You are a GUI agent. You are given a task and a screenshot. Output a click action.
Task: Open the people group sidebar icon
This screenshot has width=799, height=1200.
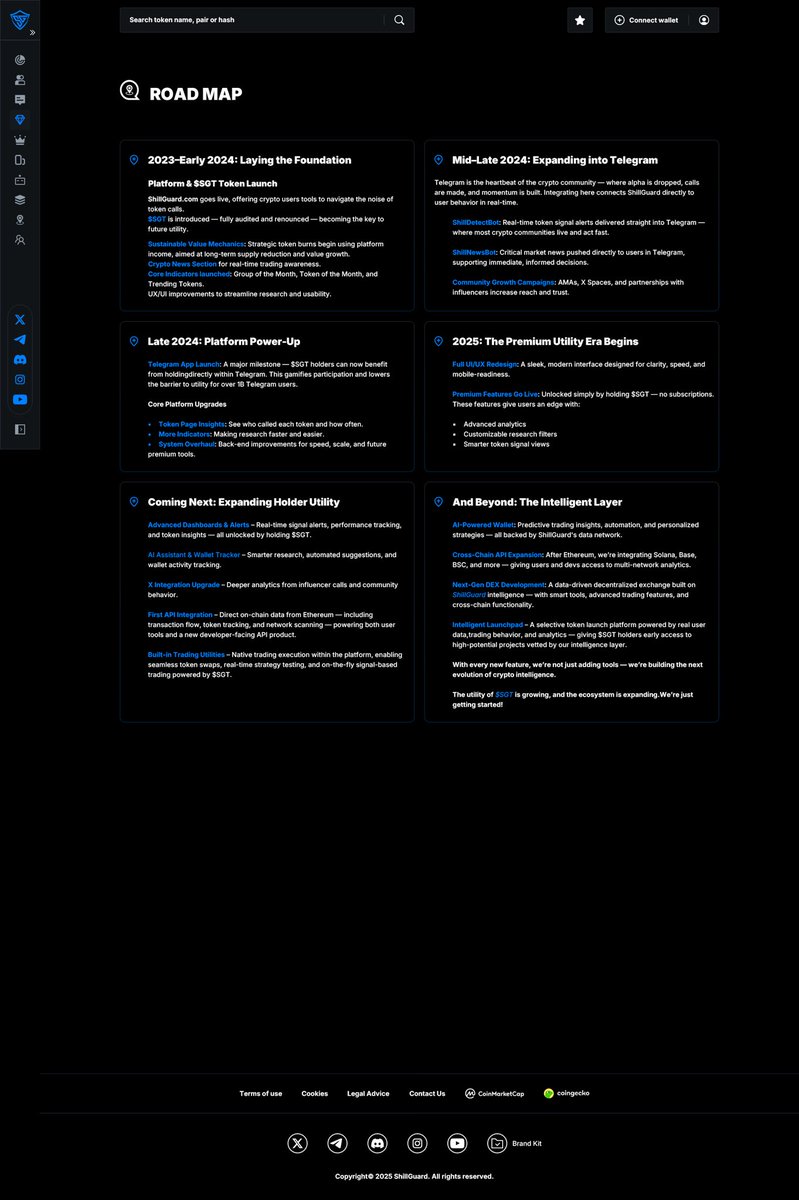coord(20,240)
